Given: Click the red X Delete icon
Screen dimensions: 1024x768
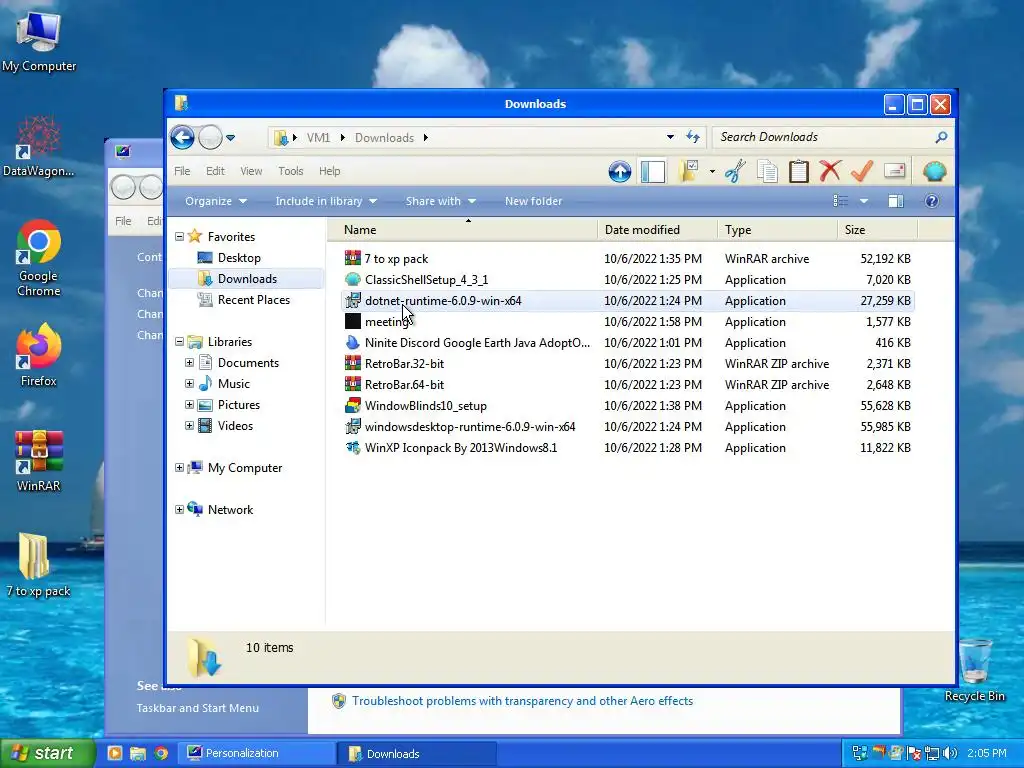Looking at the screenshot, I should [x=830, y=172].
